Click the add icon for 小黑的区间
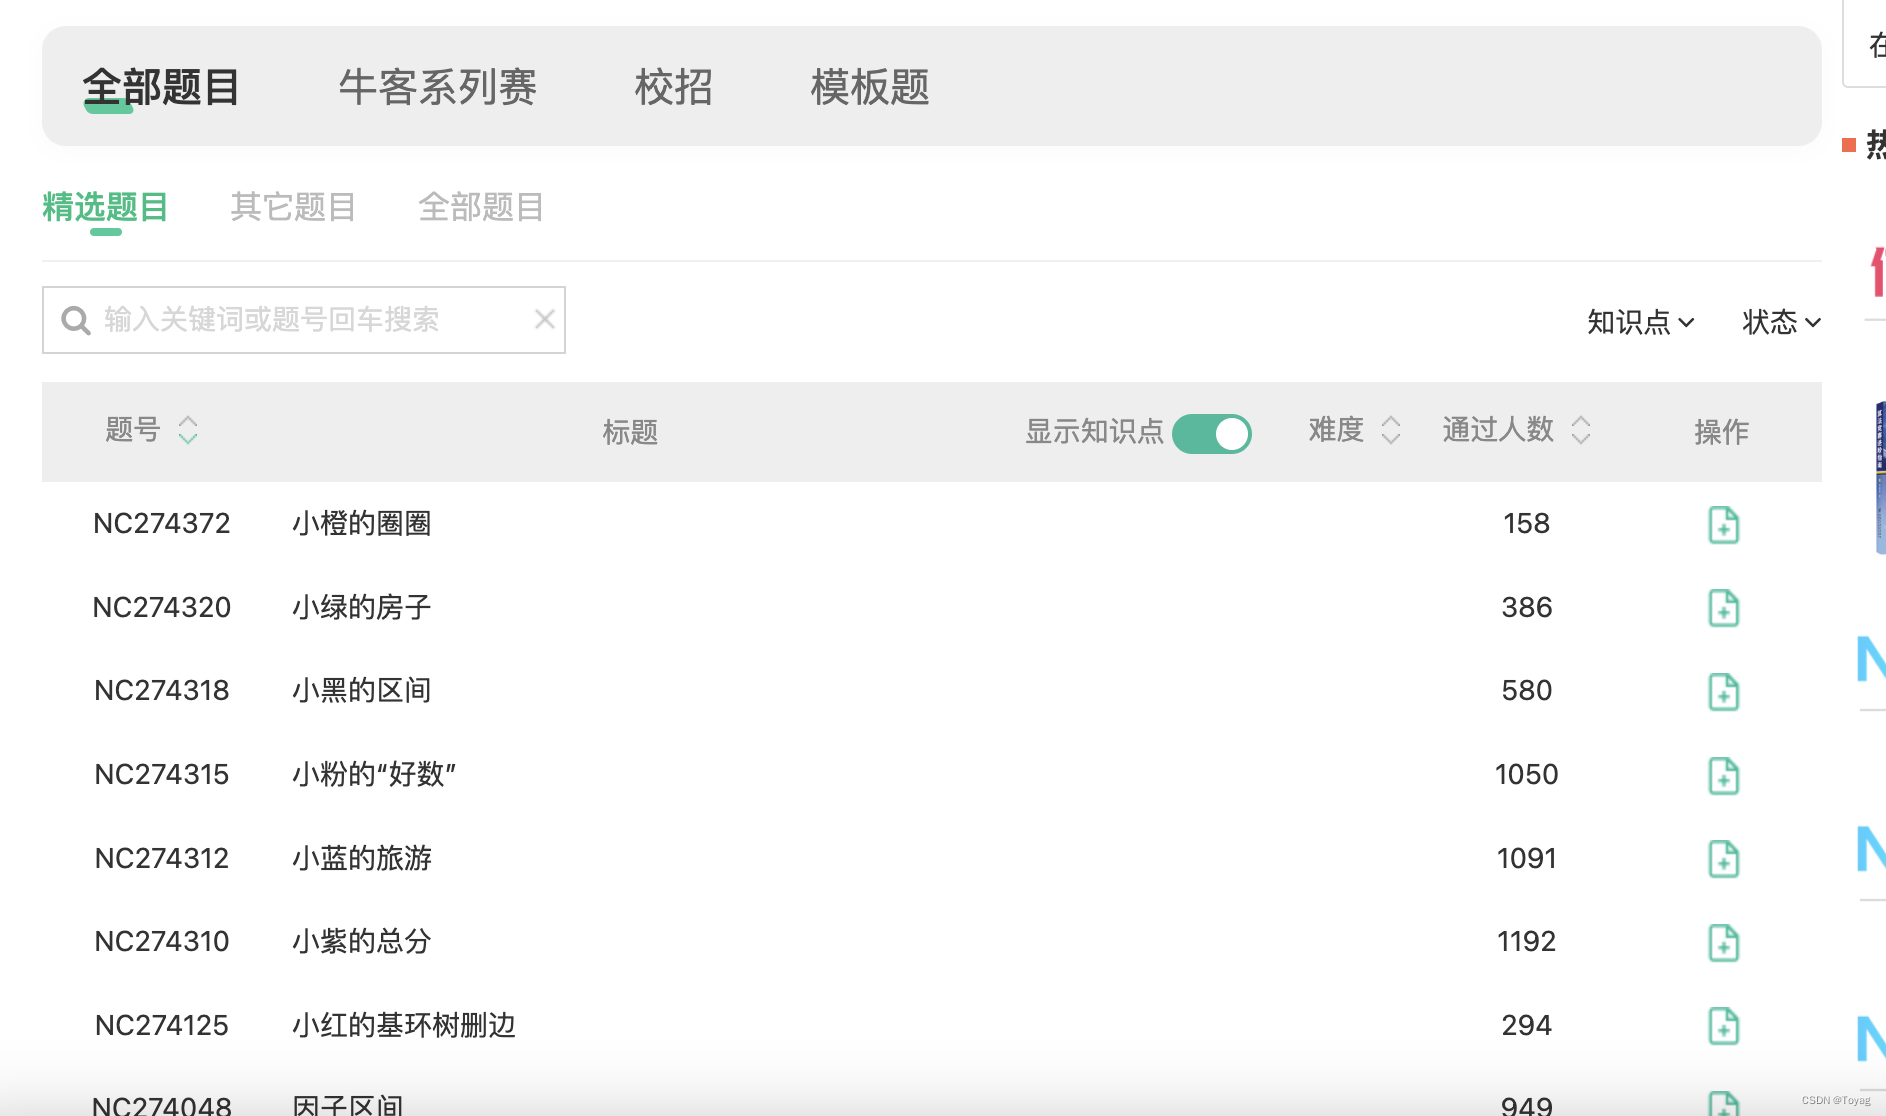1886x1116 pixels. (1724, 691)
